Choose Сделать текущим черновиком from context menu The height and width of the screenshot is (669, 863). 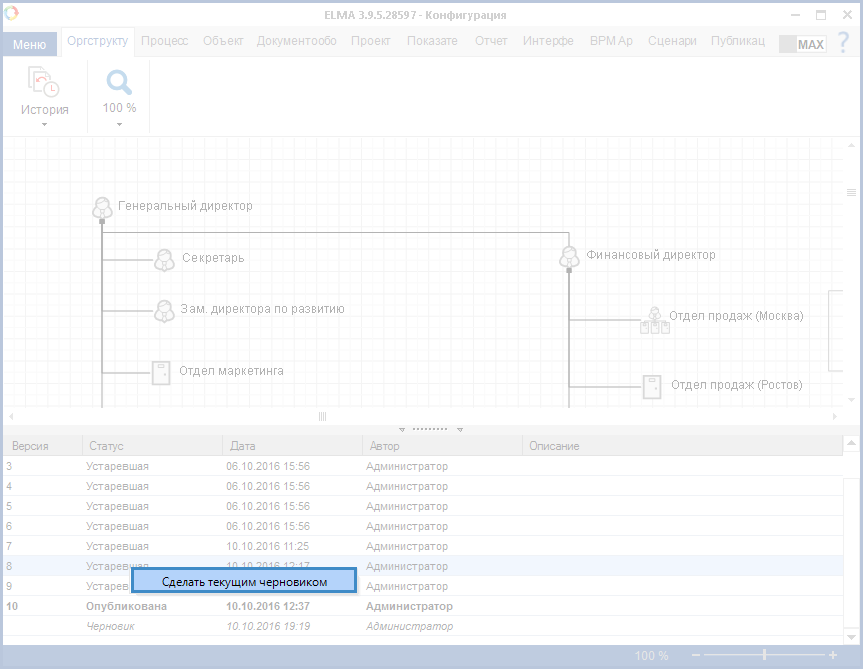coord(244,581)
